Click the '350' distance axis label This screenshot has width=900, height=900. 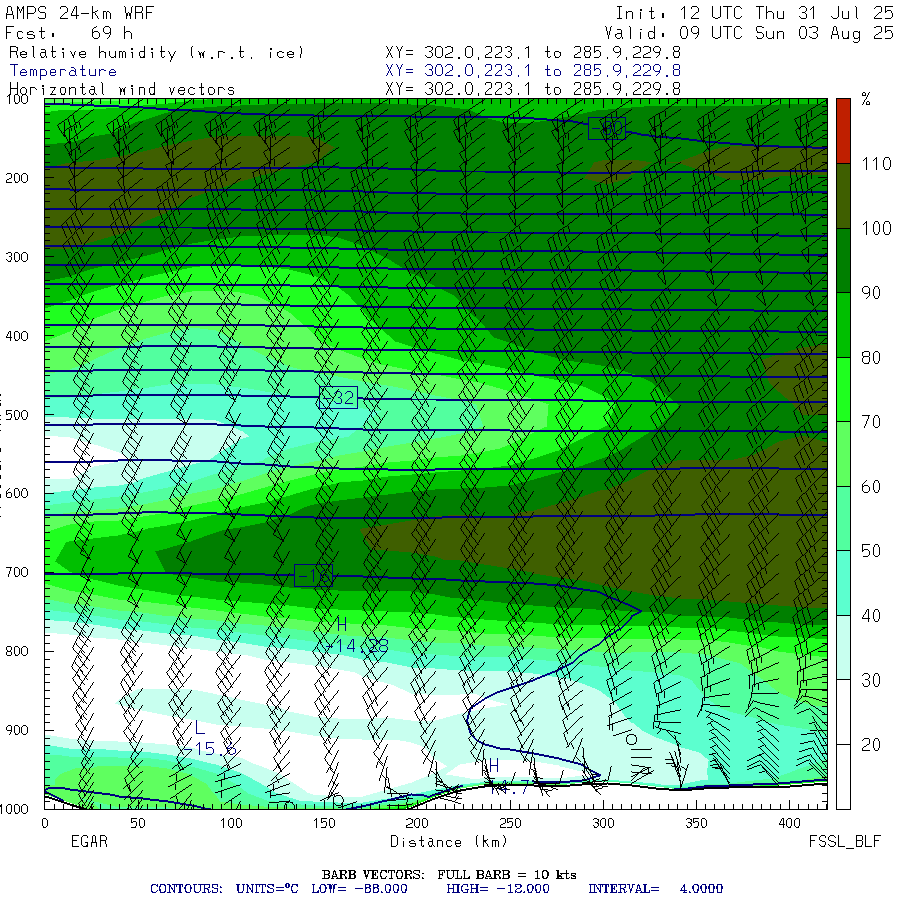696,823
